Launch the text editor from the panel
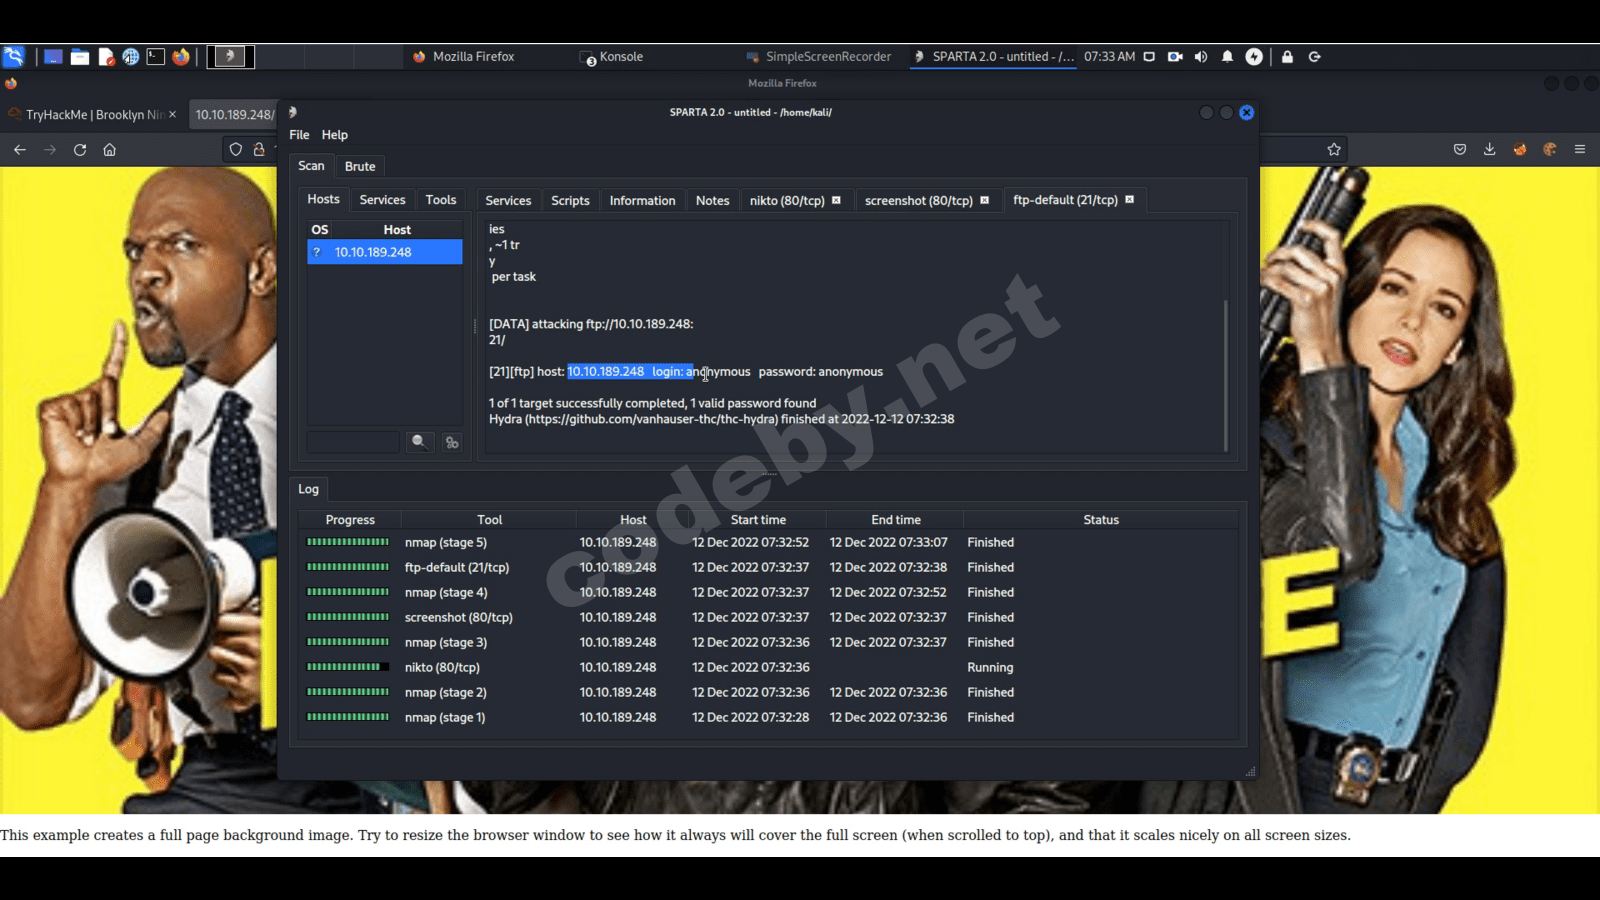Image resolution: width=1600 pixels, height=900 pixels. click(x=106, y=57)
